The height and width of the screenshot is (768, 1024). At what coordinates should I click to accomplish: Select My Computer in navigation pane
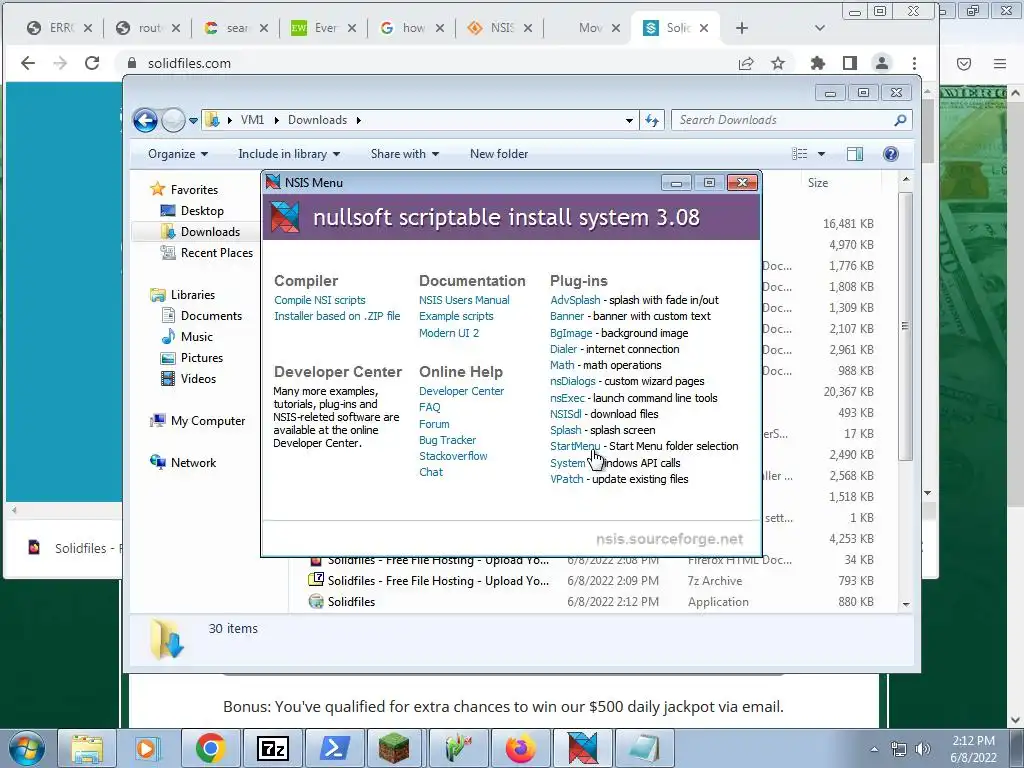click(208, 421)
